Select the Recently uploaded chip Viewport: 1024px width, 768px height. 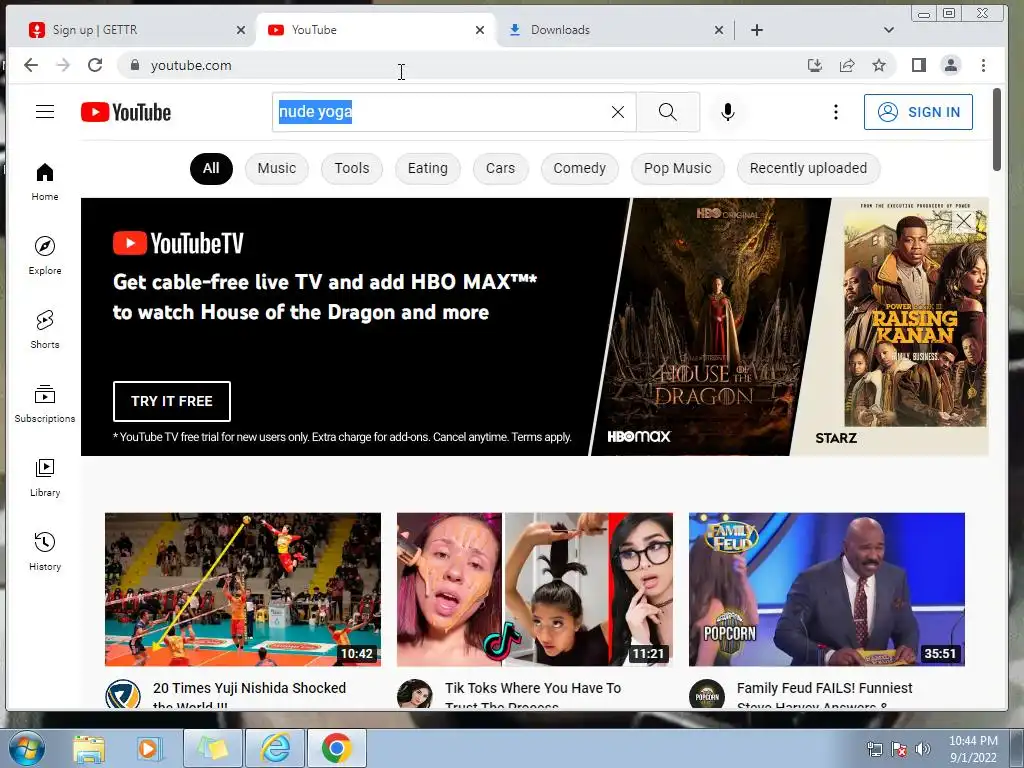click(808, 168)
